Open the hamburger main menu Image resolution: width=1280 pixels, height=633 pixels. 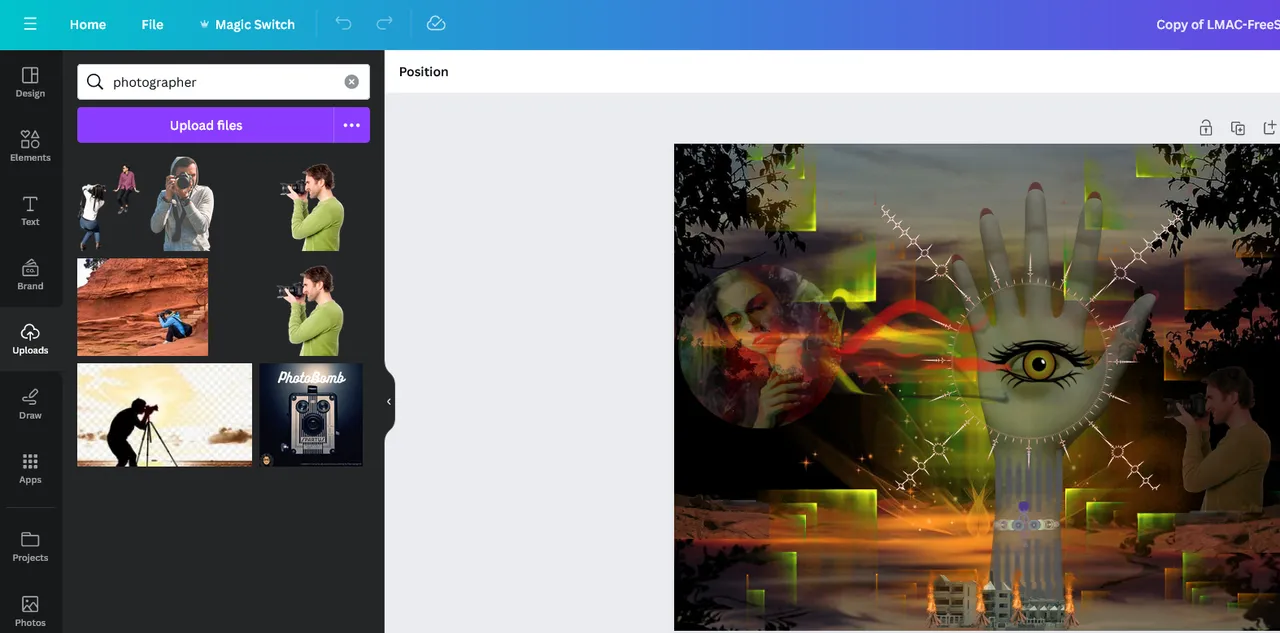(30, 24)
